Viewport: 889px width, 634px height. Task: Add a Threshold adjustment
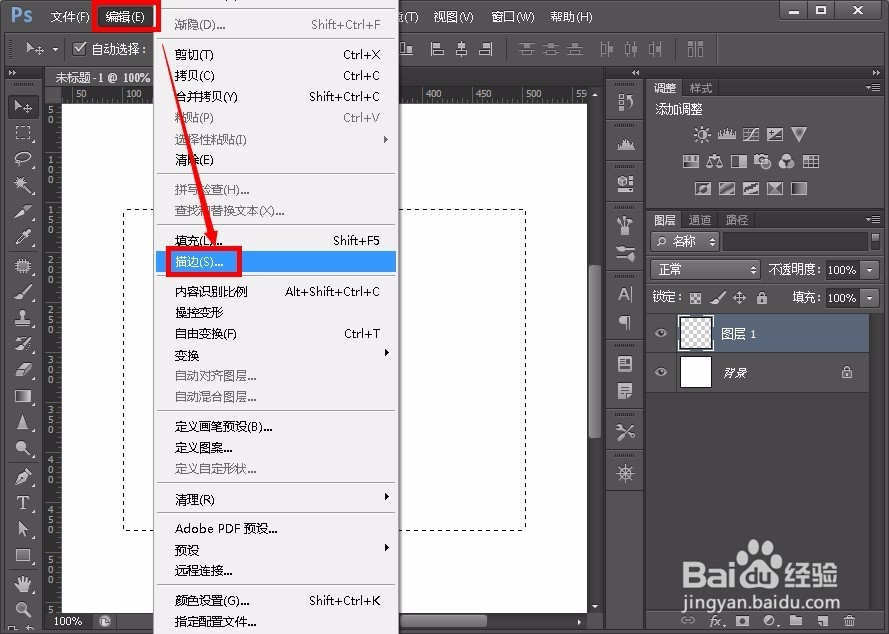[x=751, y=188]
